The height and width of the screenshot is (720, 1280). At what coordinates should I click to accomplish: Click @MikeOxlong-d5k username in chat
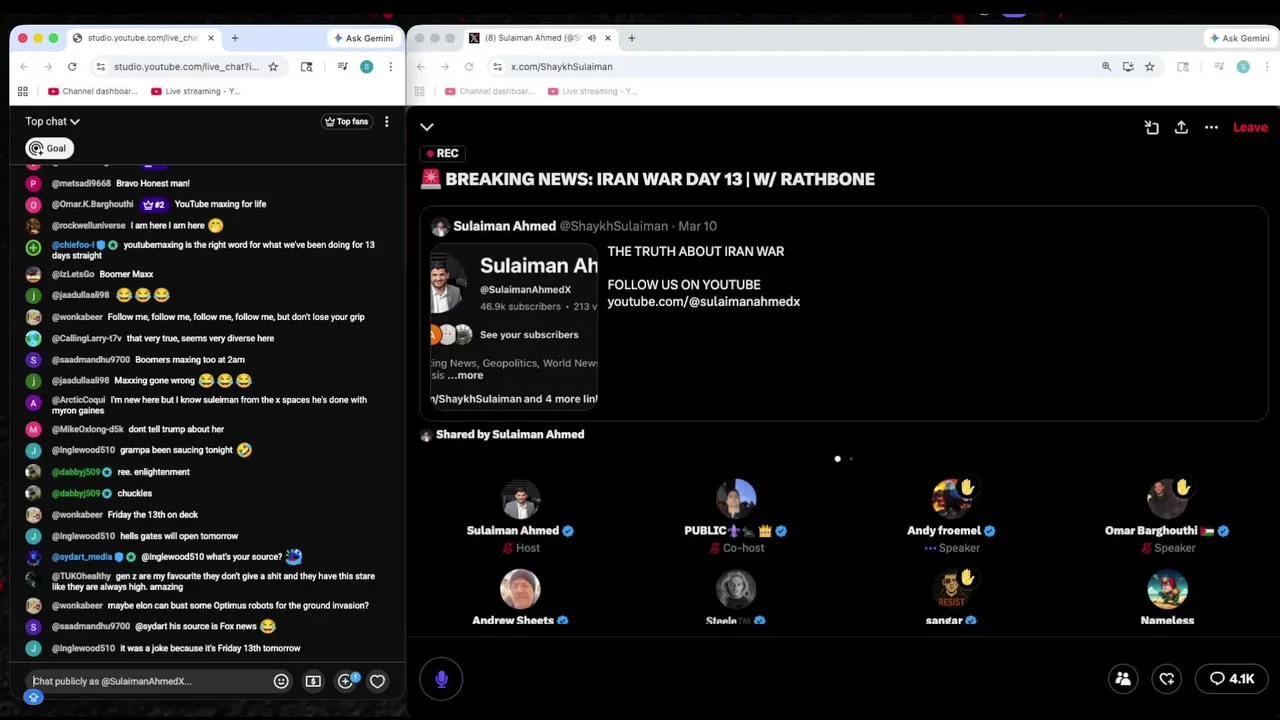[x=88, y=429]
